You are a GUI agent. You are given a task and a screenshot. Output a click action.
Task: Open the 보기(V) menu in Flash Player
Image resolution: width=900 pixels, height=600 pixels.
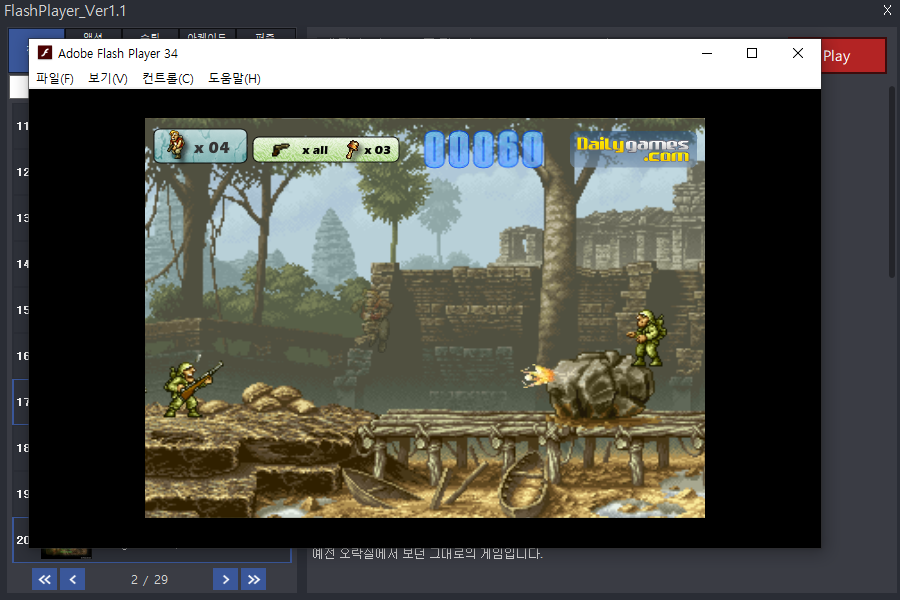tap(107, 78)
